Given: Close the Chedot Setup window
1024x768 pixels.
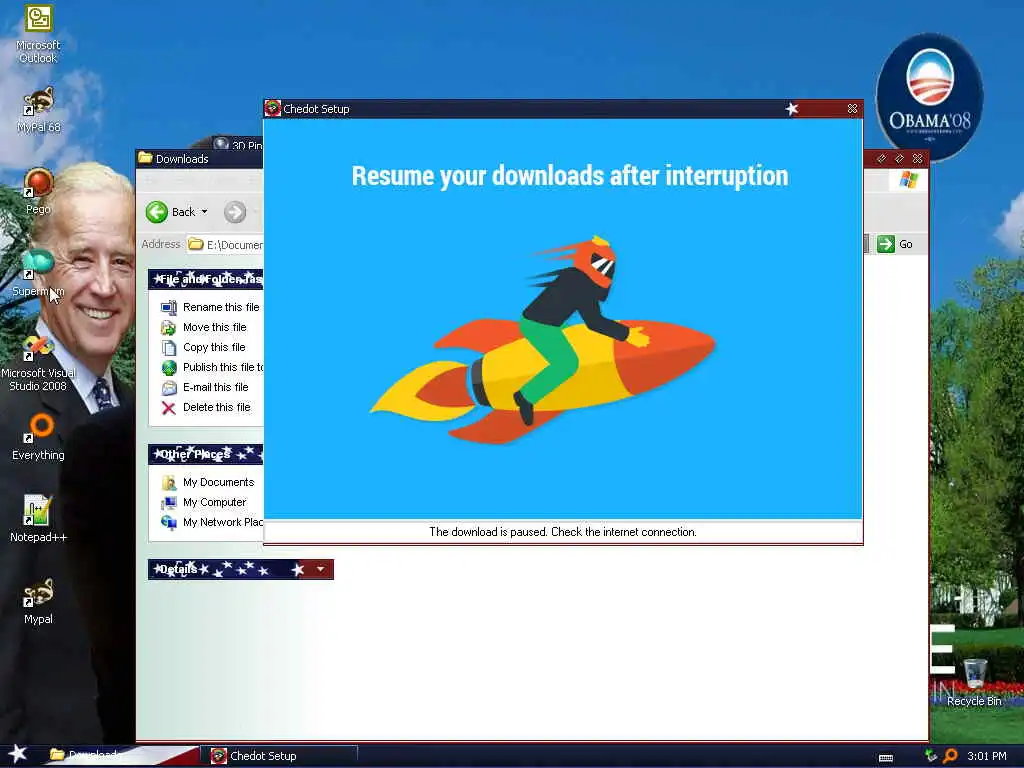Looking at the screenshot, I should [852, 108].
